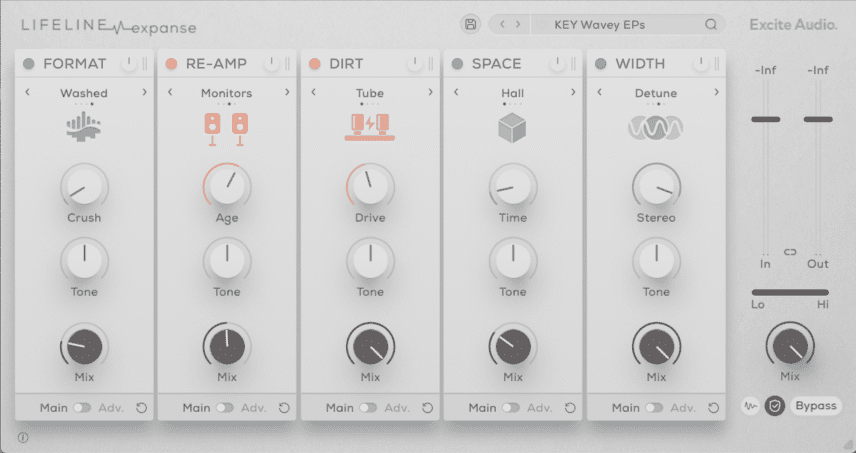
Task: Click the Crush knob in FORMAT
Action: [84, 187]
